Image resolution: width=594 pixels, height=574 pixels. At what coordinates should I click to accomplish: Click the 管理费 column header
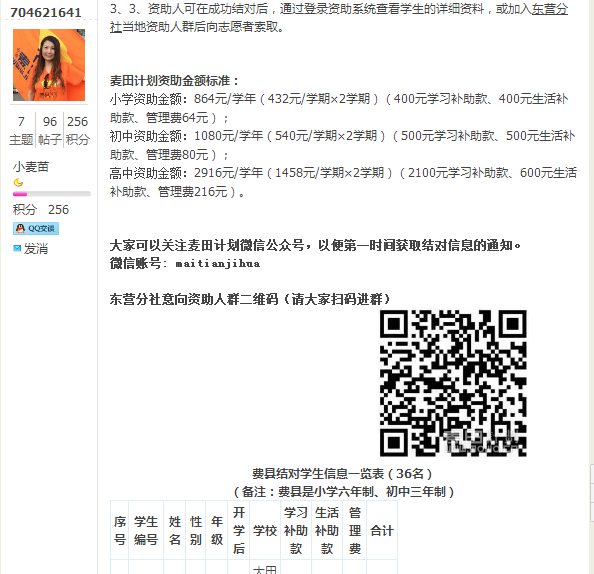tap(355, 530)
